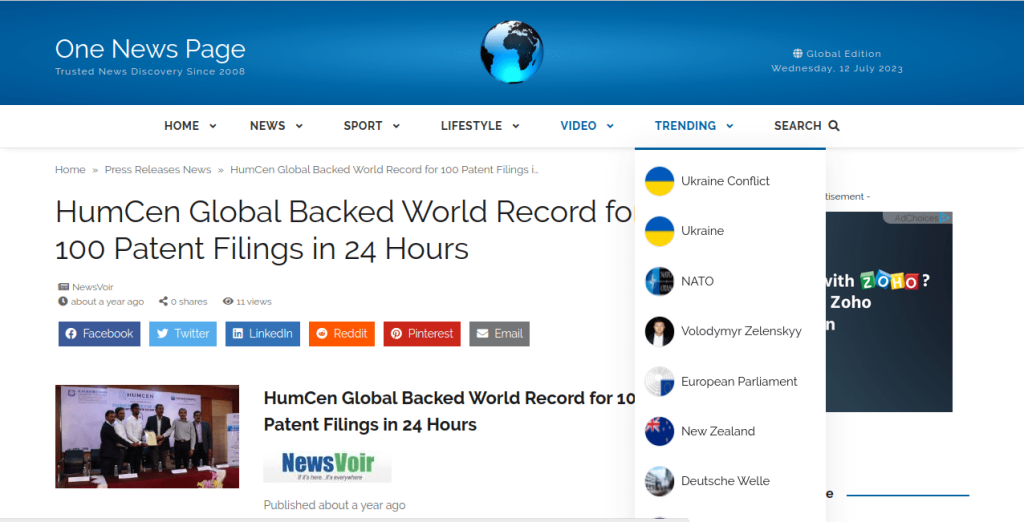Screen dimensions: 1024x522
Task: Click the newspaper icon beside NewsVoir
Action: click(x=63, y=287)
